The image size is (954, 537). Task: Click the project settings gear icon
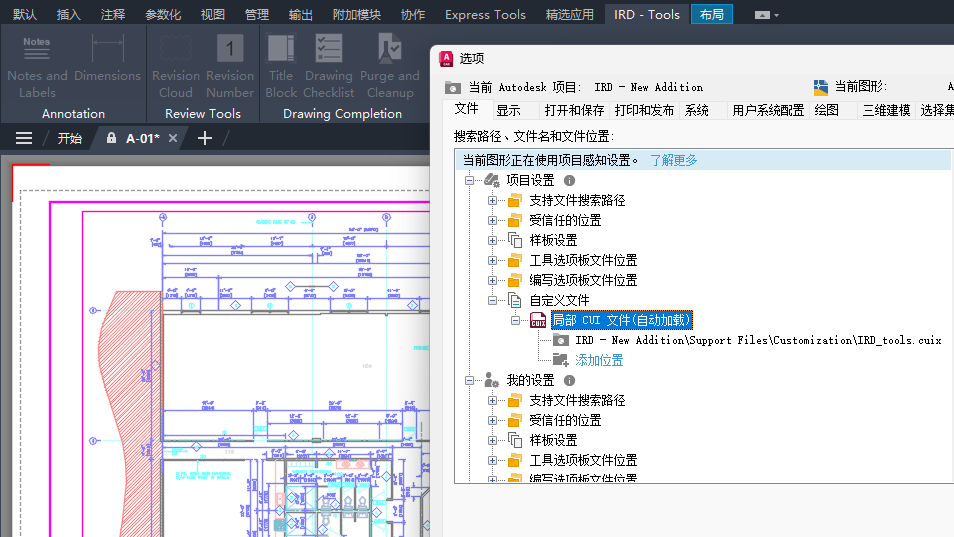492,180
